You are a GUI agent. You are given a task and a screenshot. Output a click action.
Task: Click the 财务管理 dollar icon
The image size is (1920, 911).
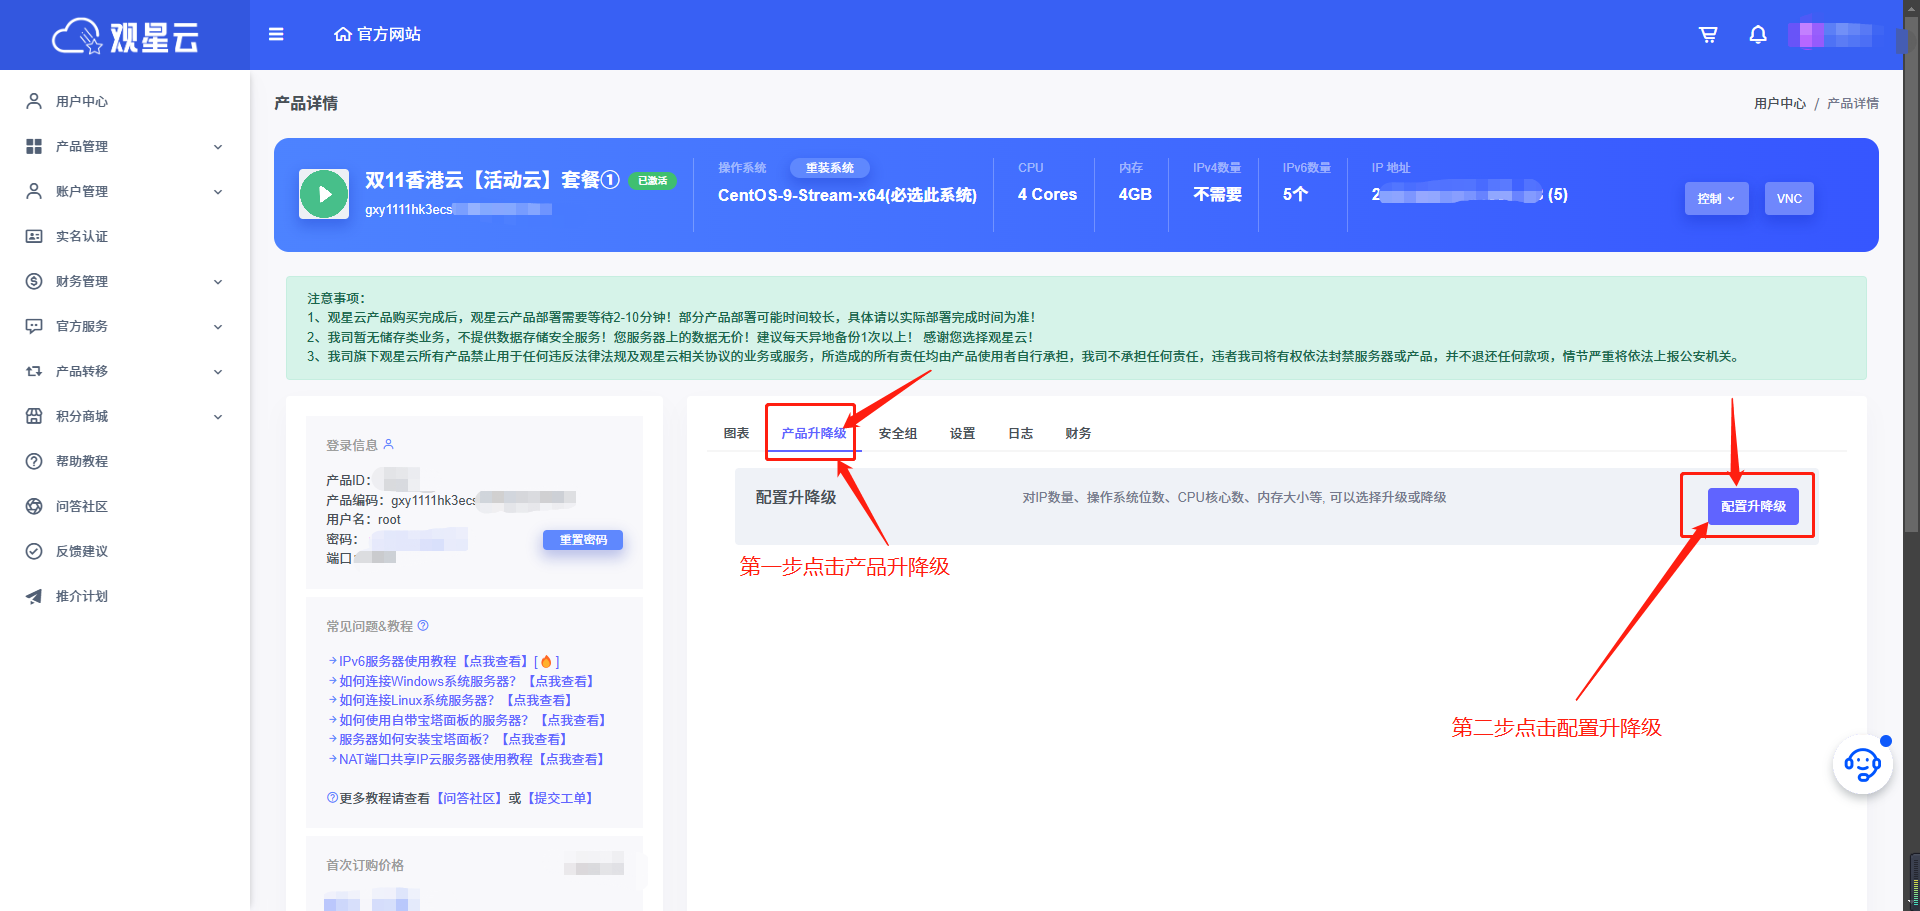point(34,281)
